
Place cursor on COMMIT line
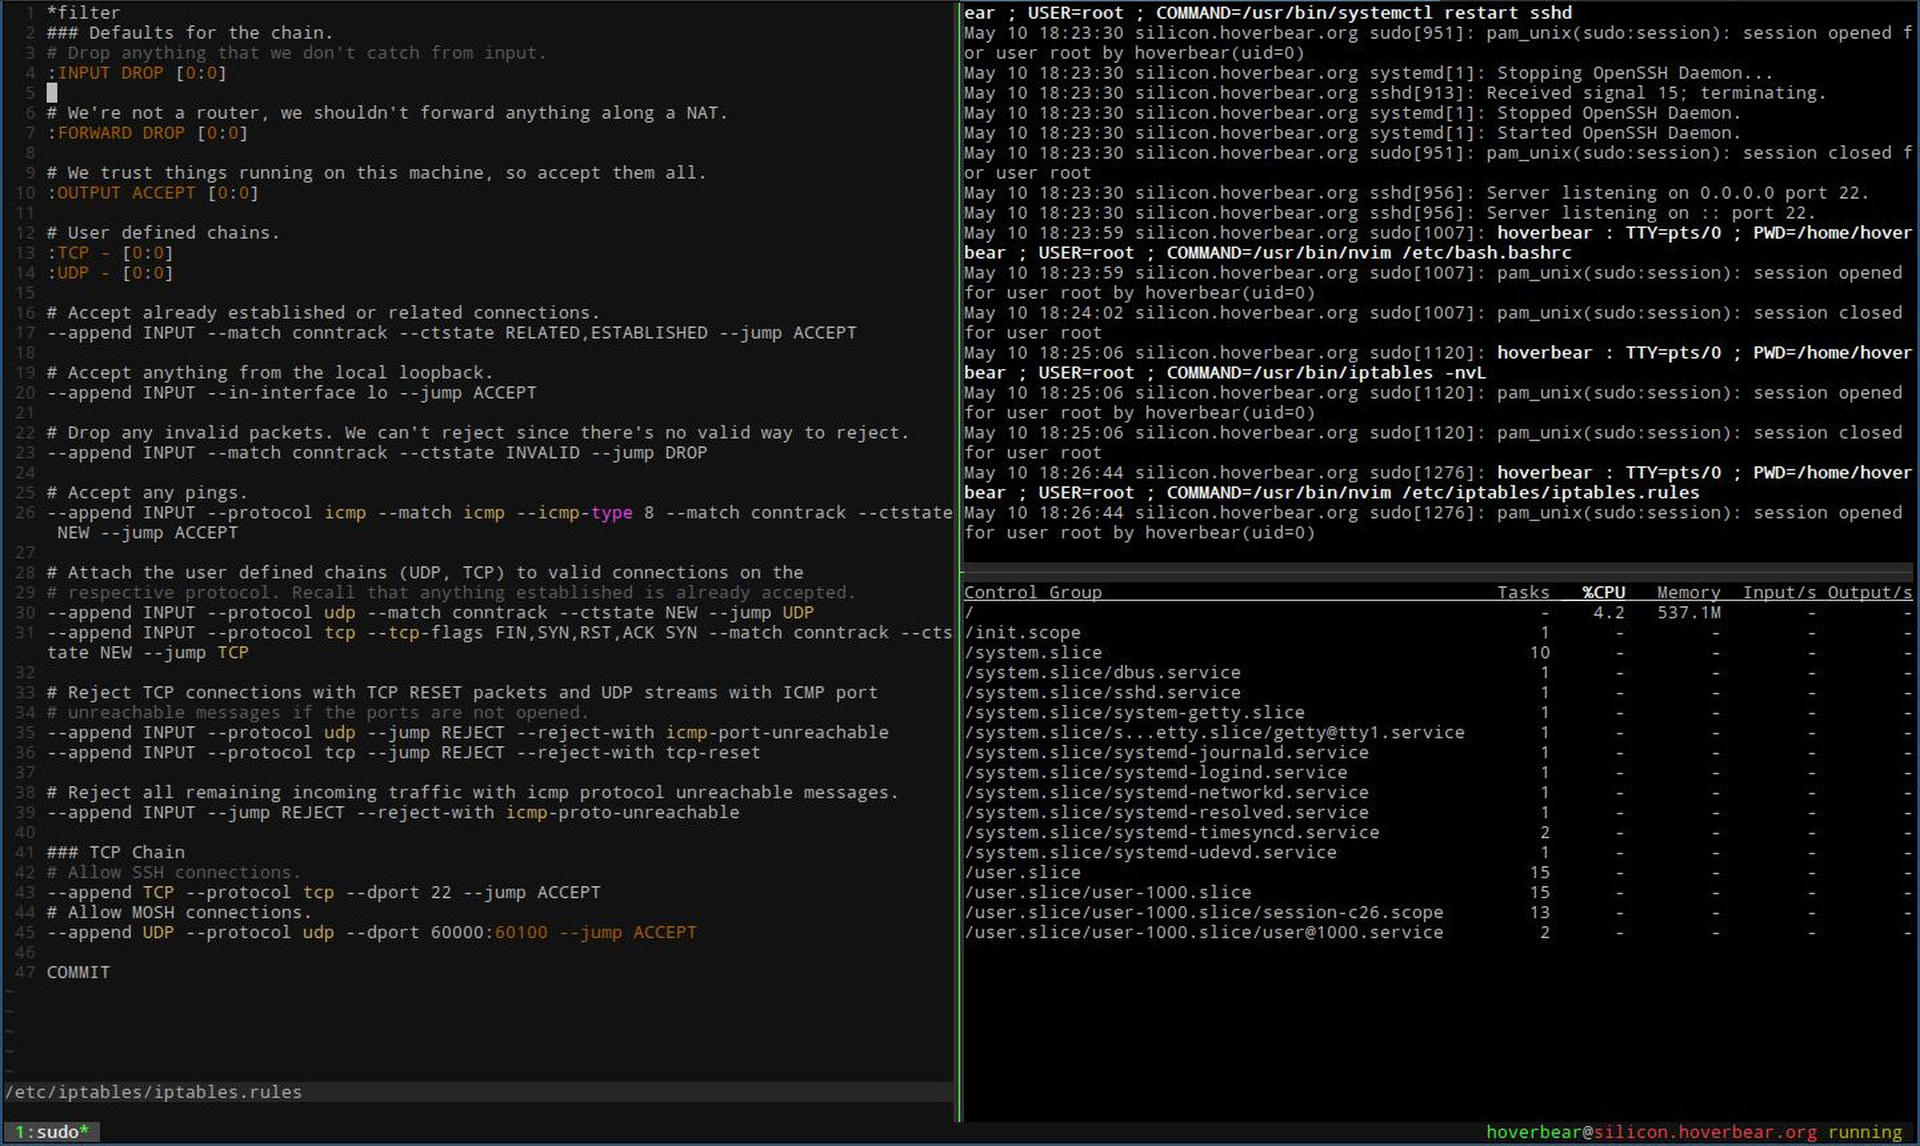point(78,972)
